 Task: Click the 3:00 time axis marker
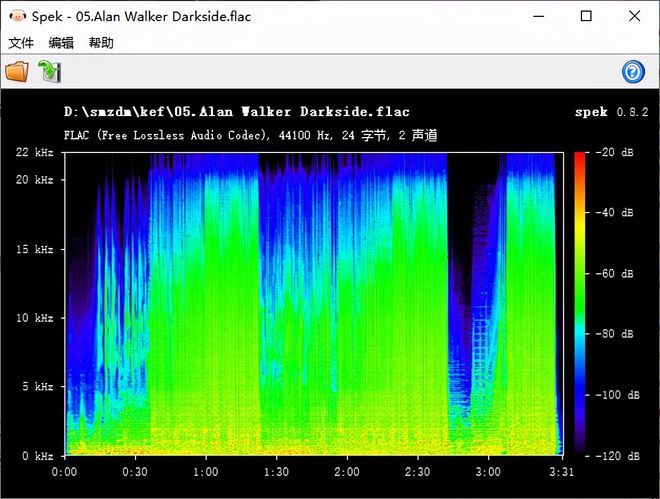click(488, 472)
